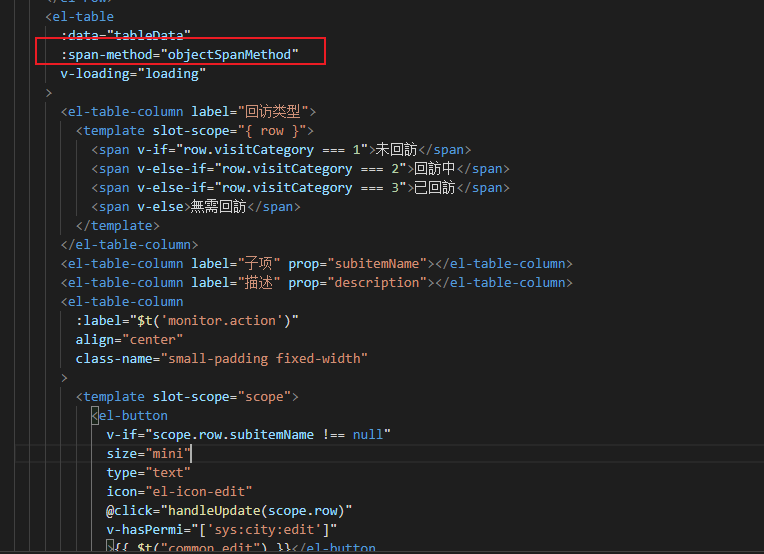Screen dimensions: 764x554
Task: Click the el-button opening tag
Action: (x=130, y=416)
